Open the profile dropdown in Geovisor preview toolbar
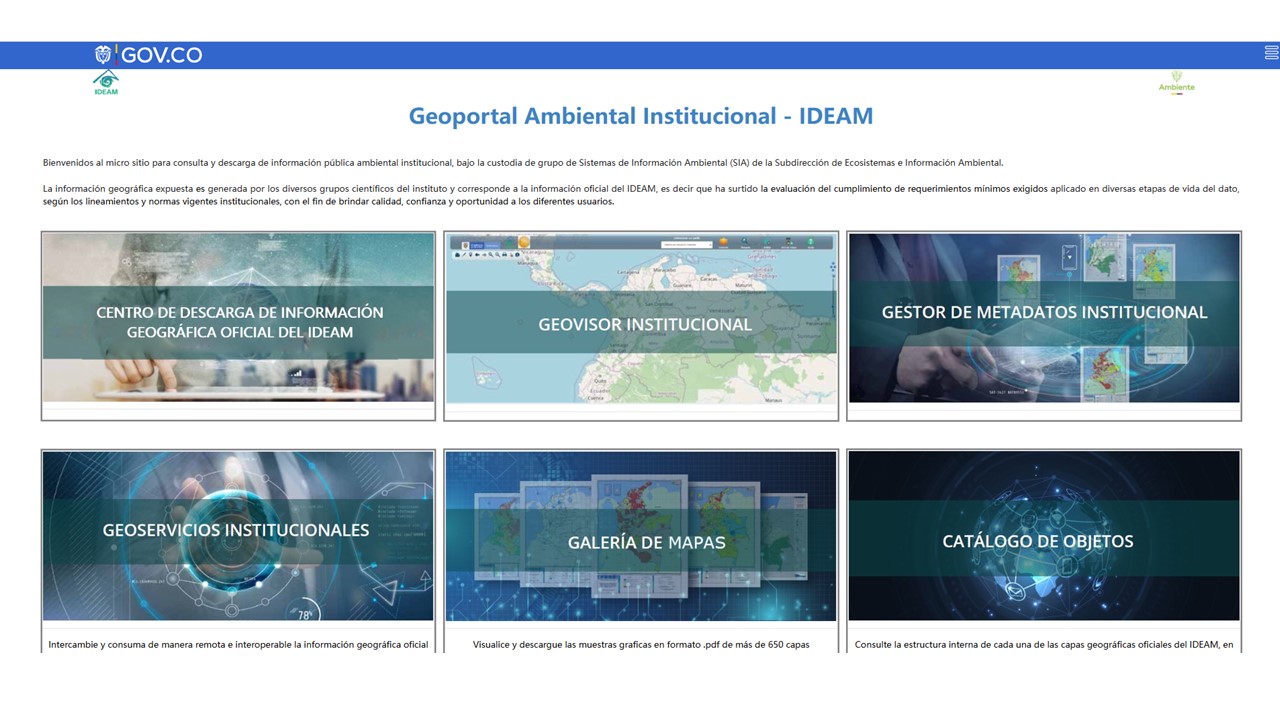The width and height of the screenshot is (1280, 720). click(x=686, y=244)
